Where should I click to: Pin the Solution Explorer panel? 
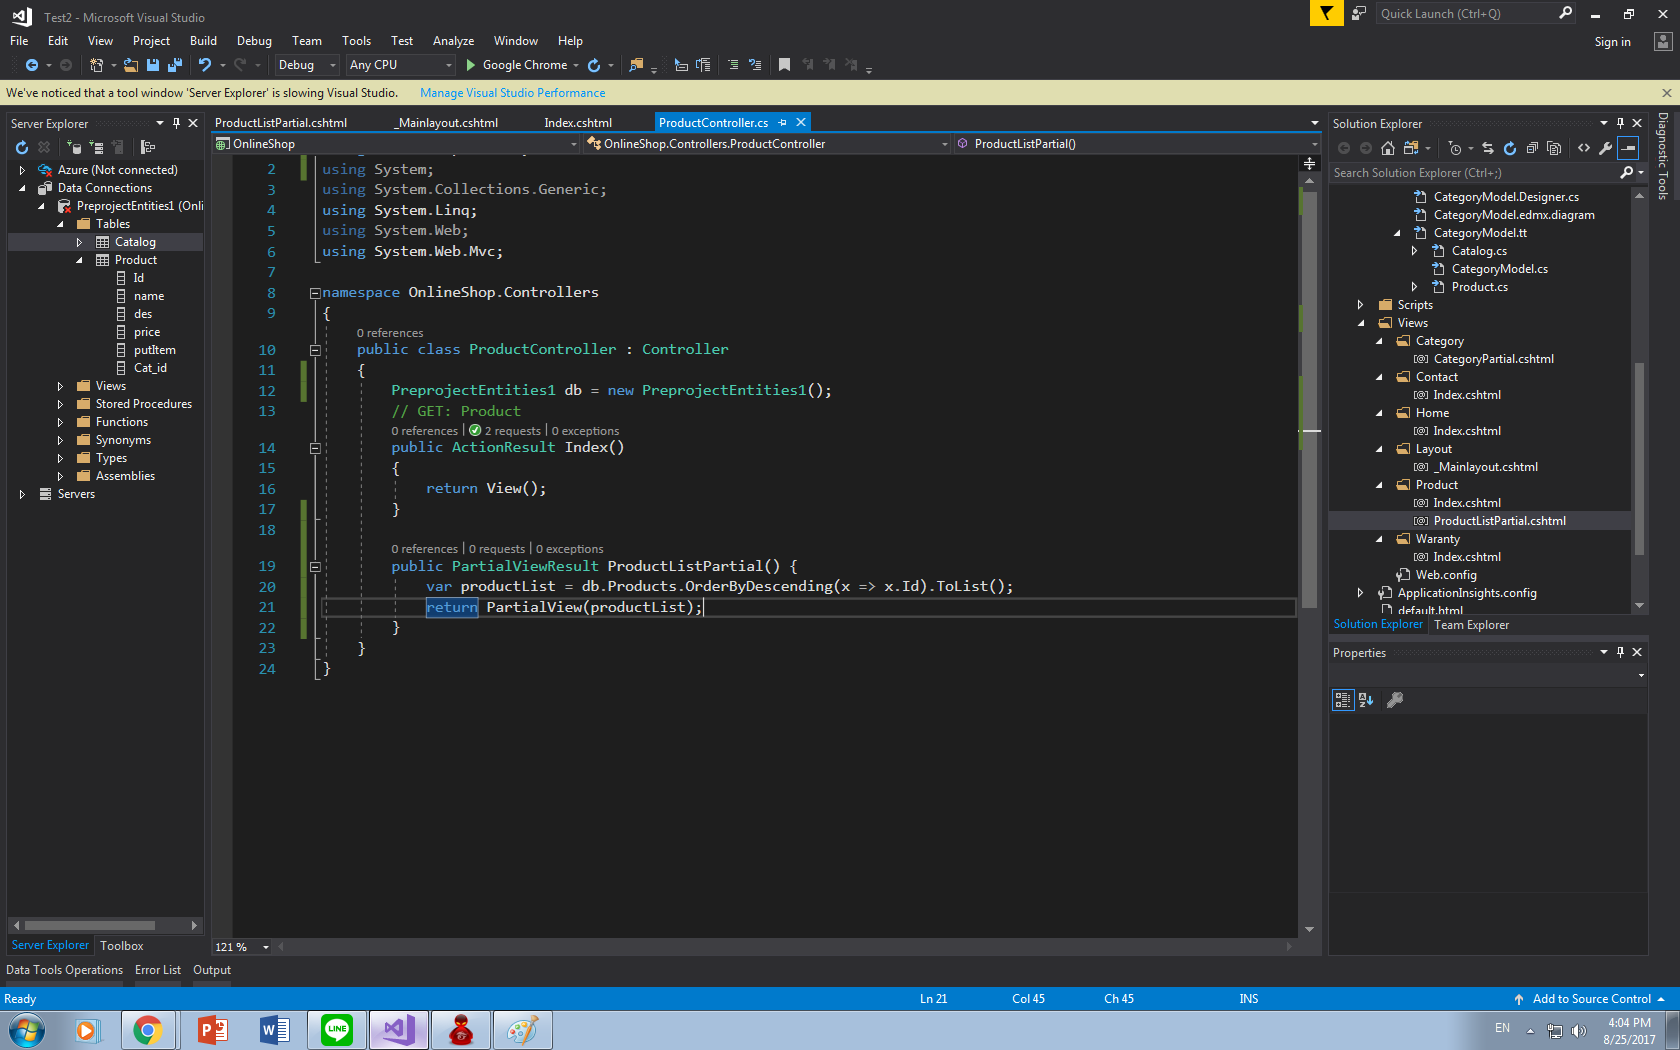[x=1620, y=123]
